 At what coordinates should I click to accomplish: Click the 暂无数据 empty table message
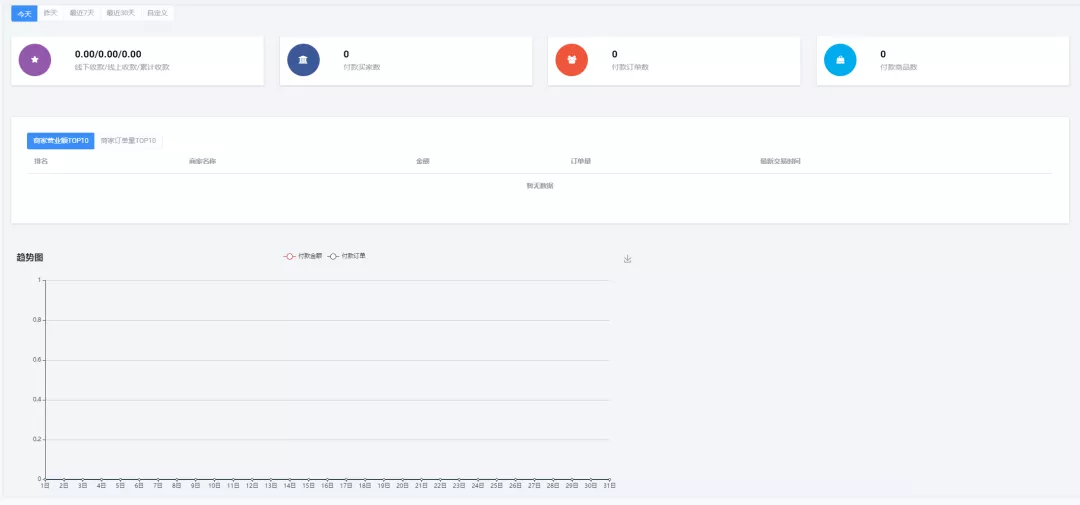(540, 186)
